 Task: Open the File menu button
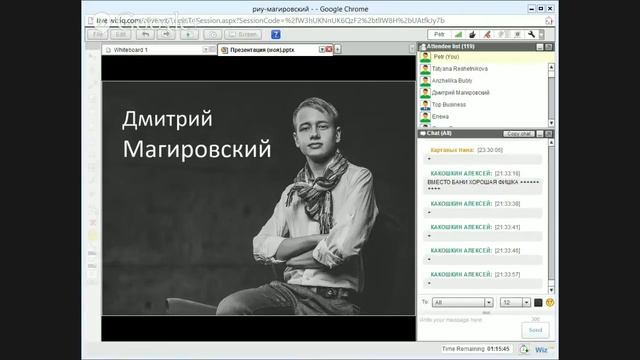[98, 35]
